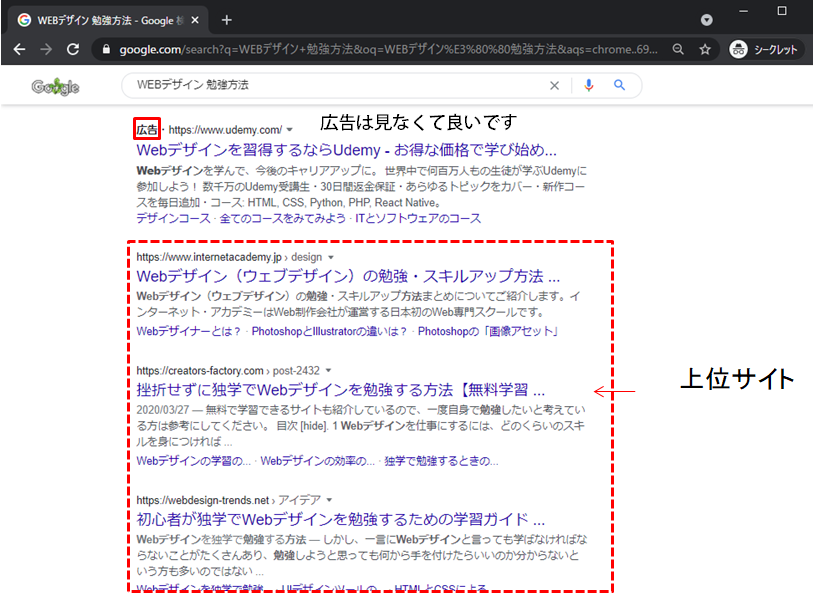Reload the page with the refresh icon
The height and width of the screenshot is (596, 814).
click(73, 49)
